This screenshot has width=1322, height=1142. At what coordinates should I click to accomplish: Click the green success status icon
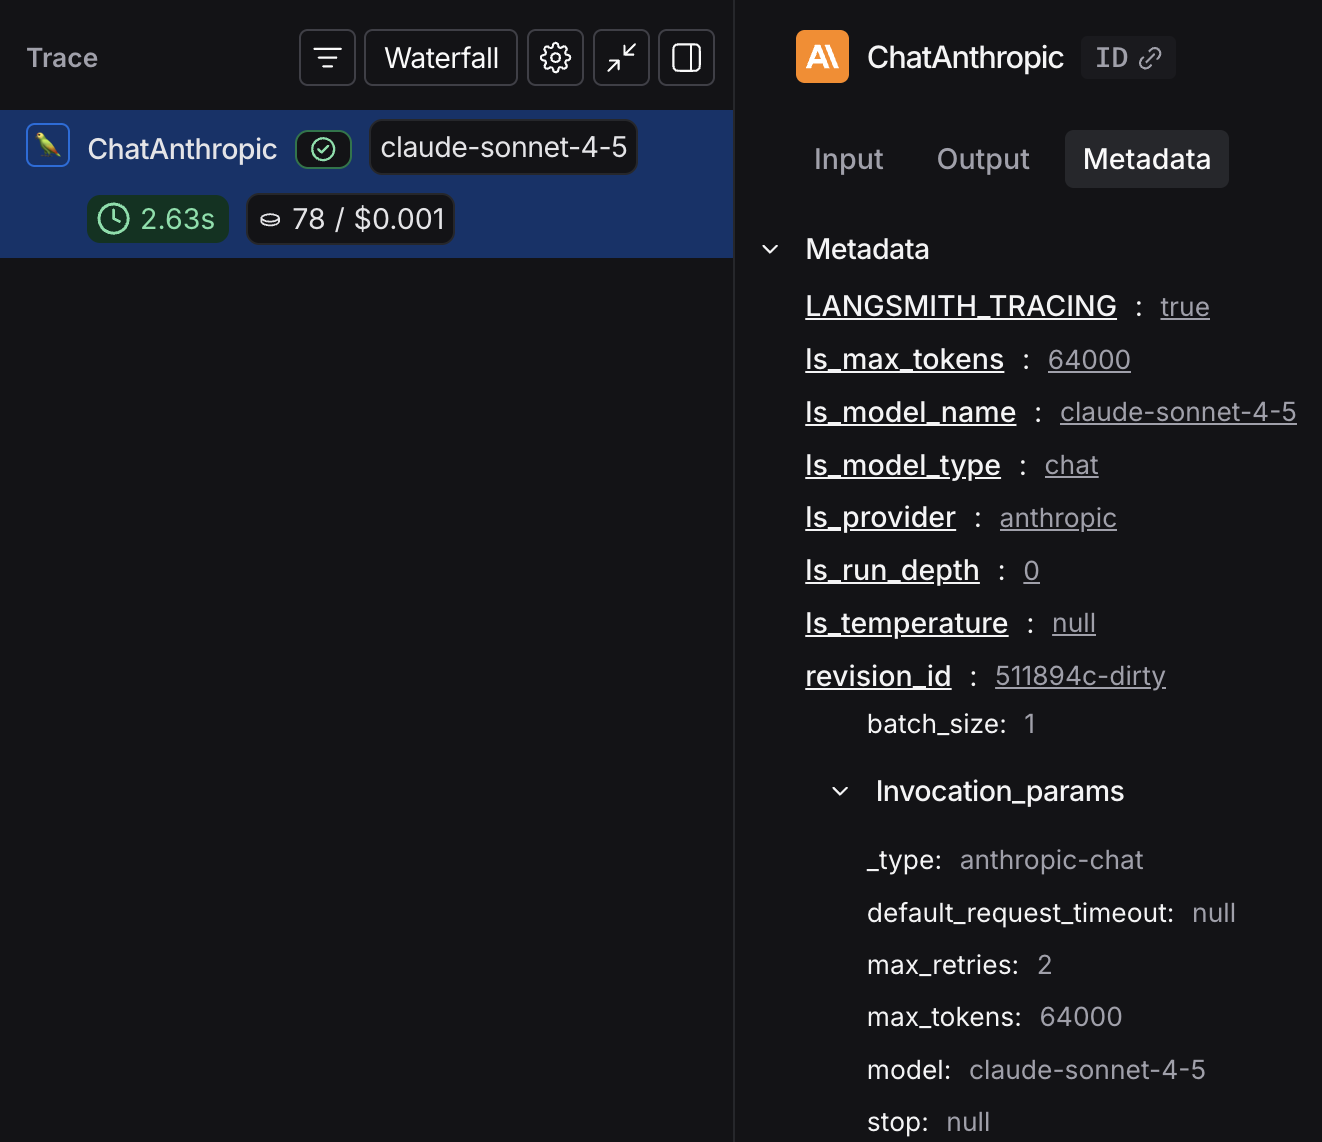tap(323, 149)
